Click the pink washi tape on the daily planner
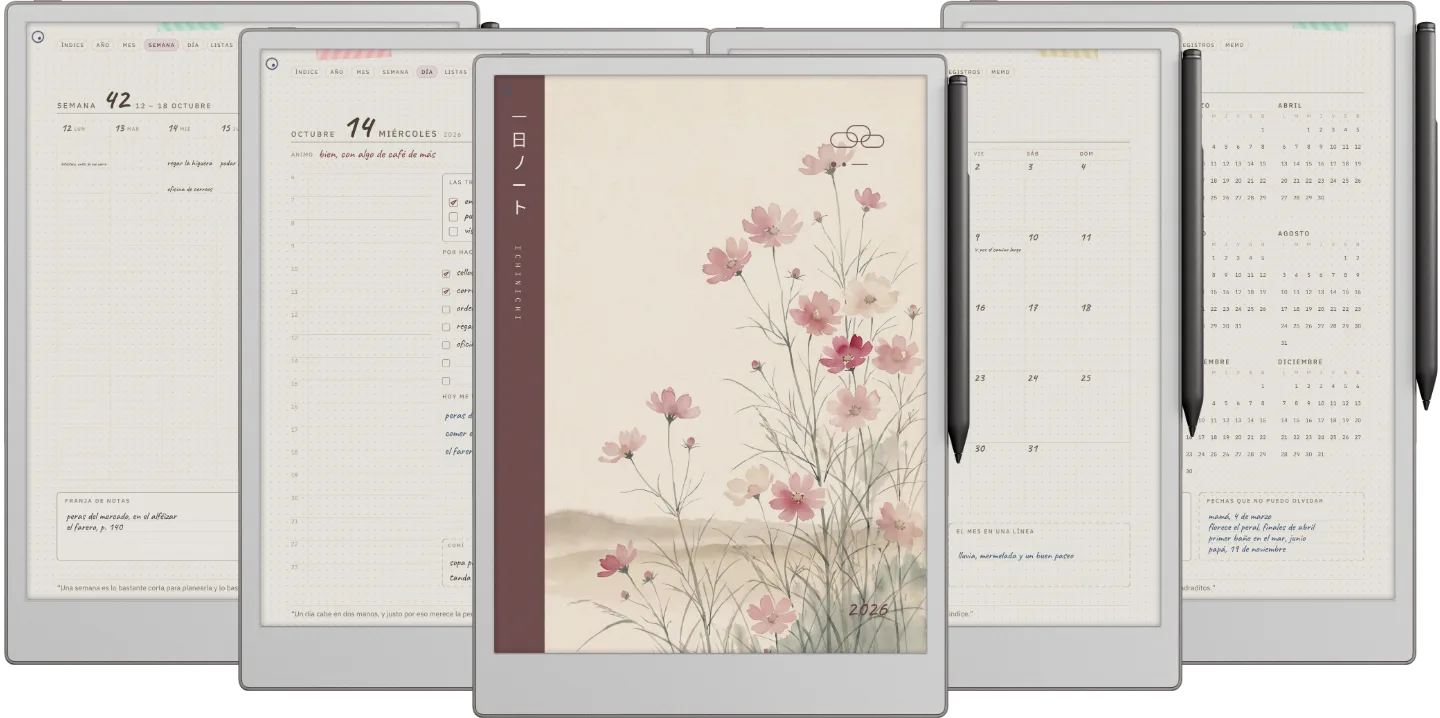 354,53
